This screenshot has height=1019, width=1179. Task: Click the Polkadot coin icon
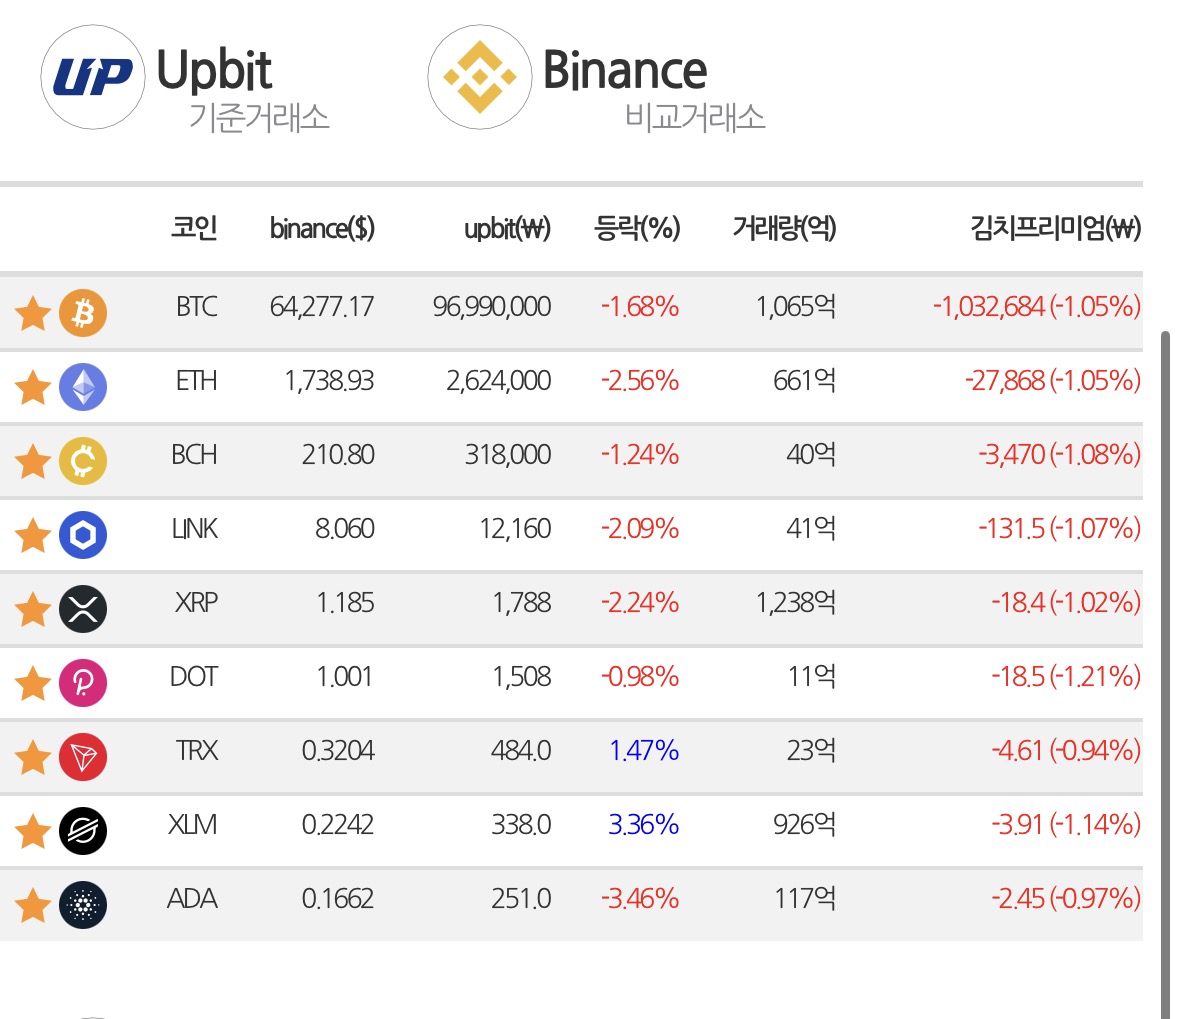click(83, 683)
